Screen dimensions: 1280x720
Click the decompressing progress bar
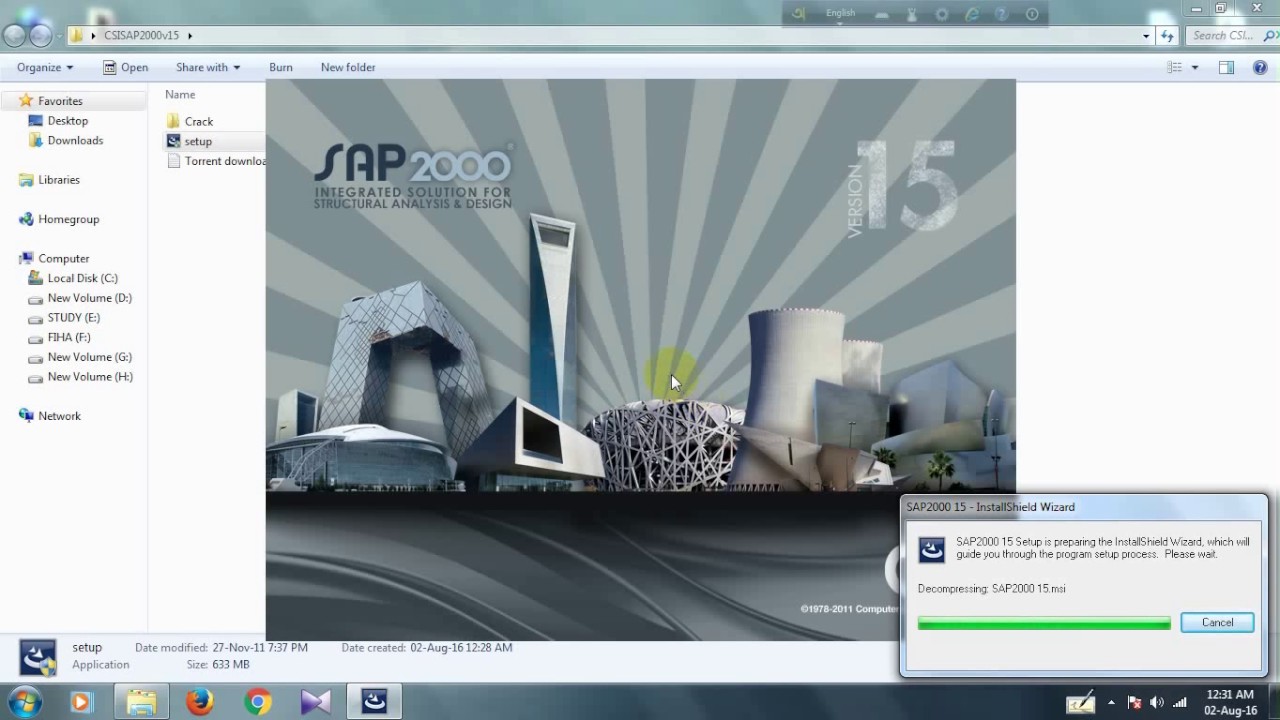click(x=1044, y=624)
